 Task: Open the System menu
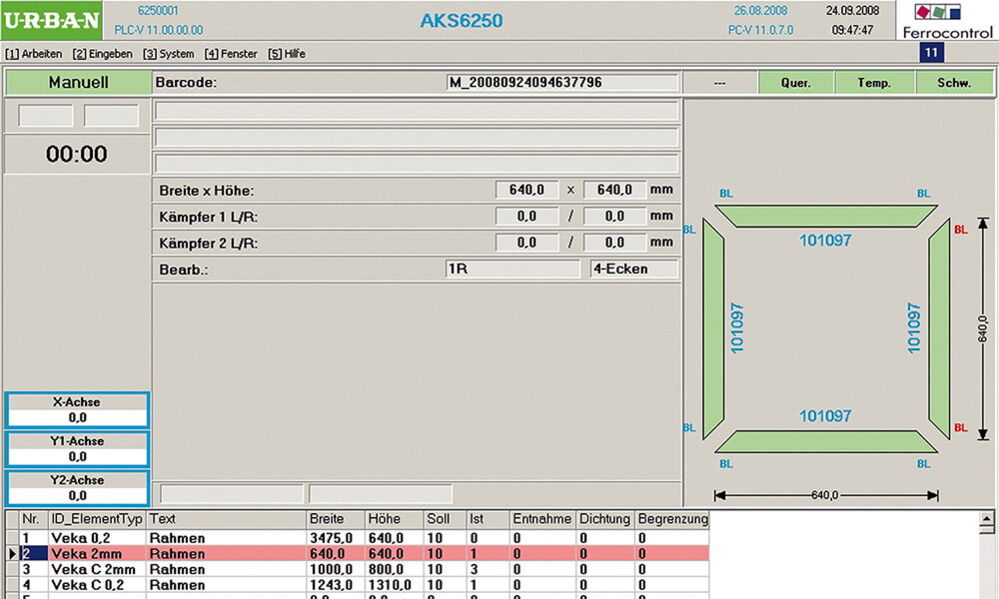pyautogui.click(x=168, y=54)
